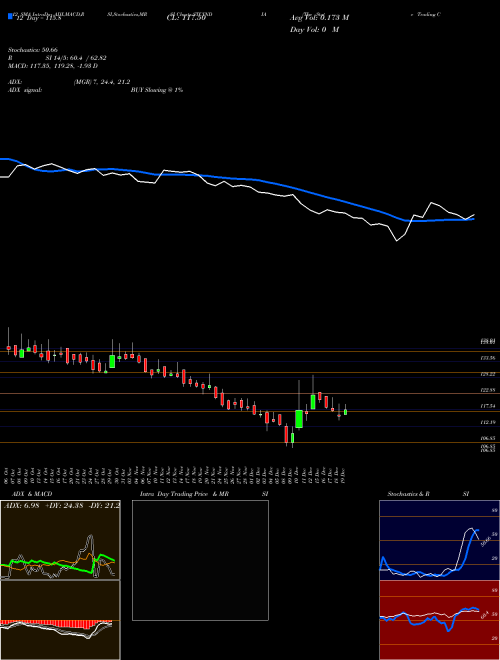This screenshot has height=660, width=500.
Task: Click the last green candlestick on the chart
Action: [x=346, y=412]
